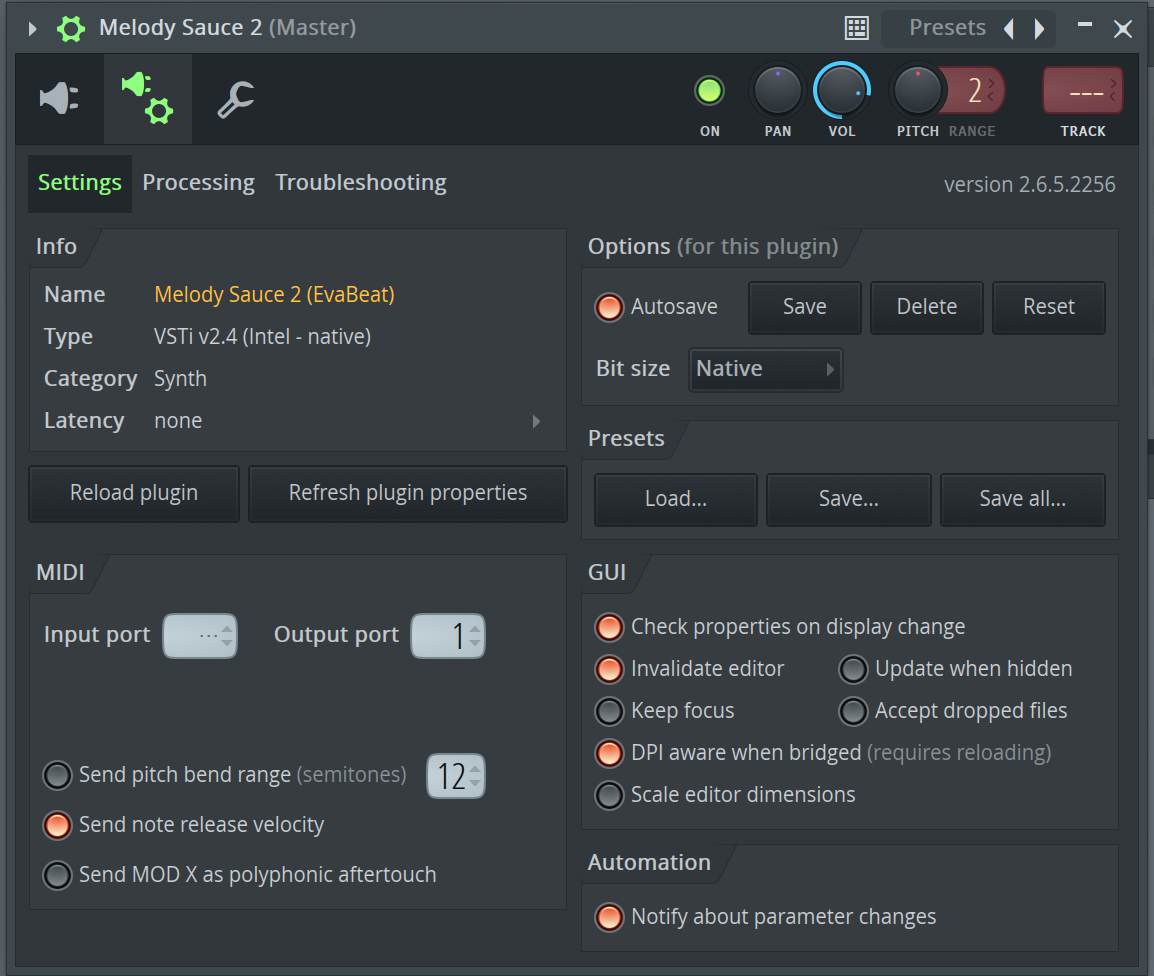Viewport: 1154px width, 976px height.
Task: Expand the Latency options arrow
Action: (x=537, y=421)
